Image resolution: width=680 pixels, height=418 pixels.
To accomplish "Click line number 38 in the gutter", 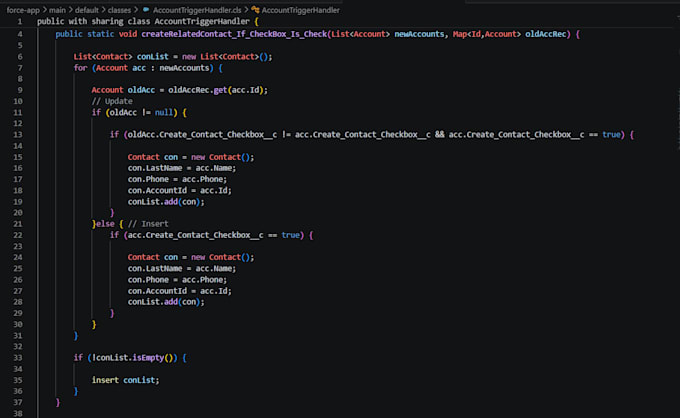I will point(18,413).
